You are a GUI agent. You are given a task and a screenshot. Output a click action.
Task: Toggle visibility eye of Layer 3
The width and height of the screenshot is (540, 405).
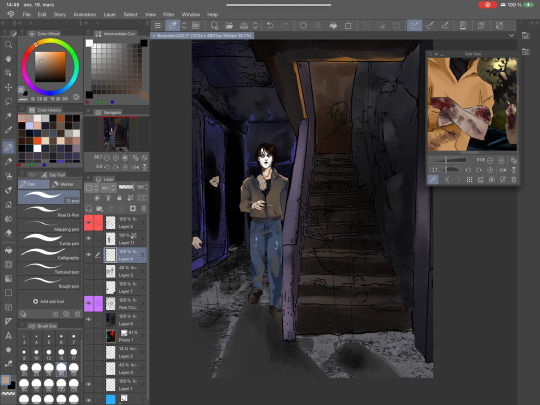tap(89, 271)
